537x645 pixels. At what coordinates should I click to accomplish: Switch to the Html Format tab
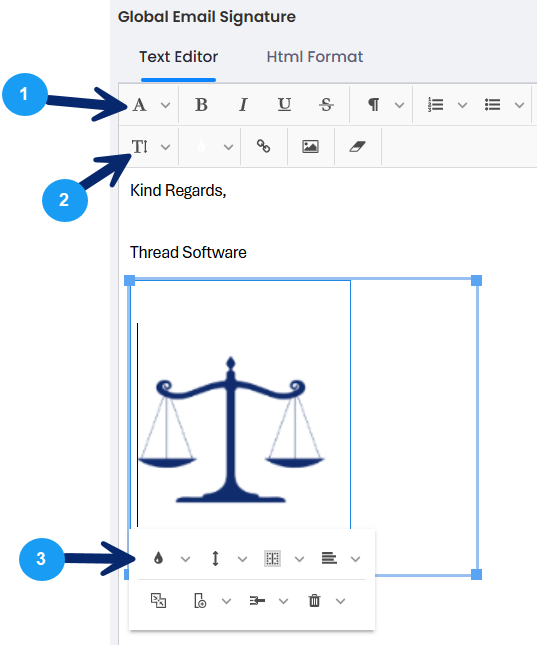[315, 57]
